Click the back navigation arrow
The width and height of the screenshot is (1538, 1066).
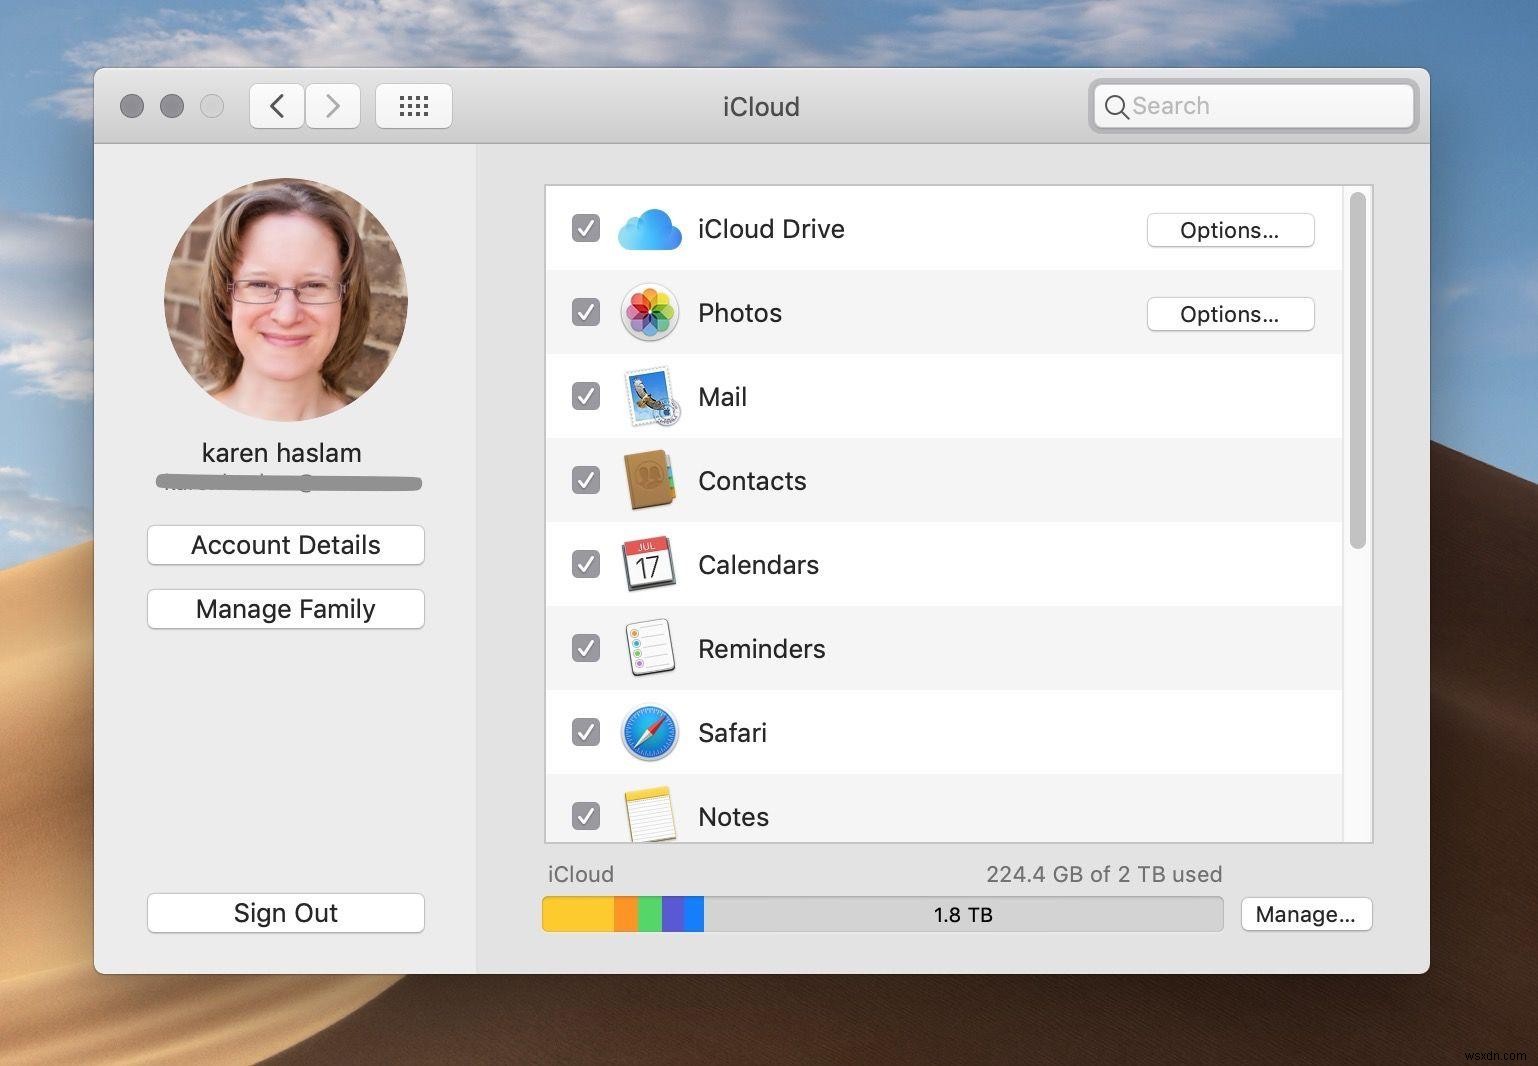click(276, 106)
